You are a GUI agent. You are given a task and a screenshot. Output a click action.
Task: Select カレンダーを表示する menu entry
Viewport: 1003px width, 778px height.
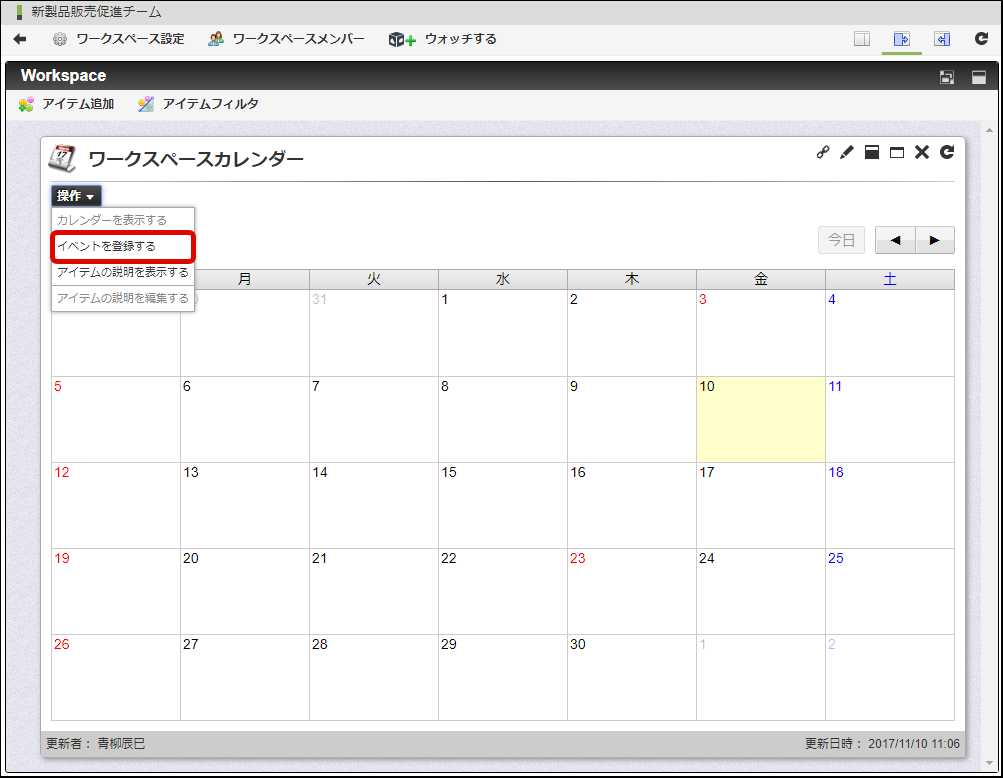tap(123, 220)
